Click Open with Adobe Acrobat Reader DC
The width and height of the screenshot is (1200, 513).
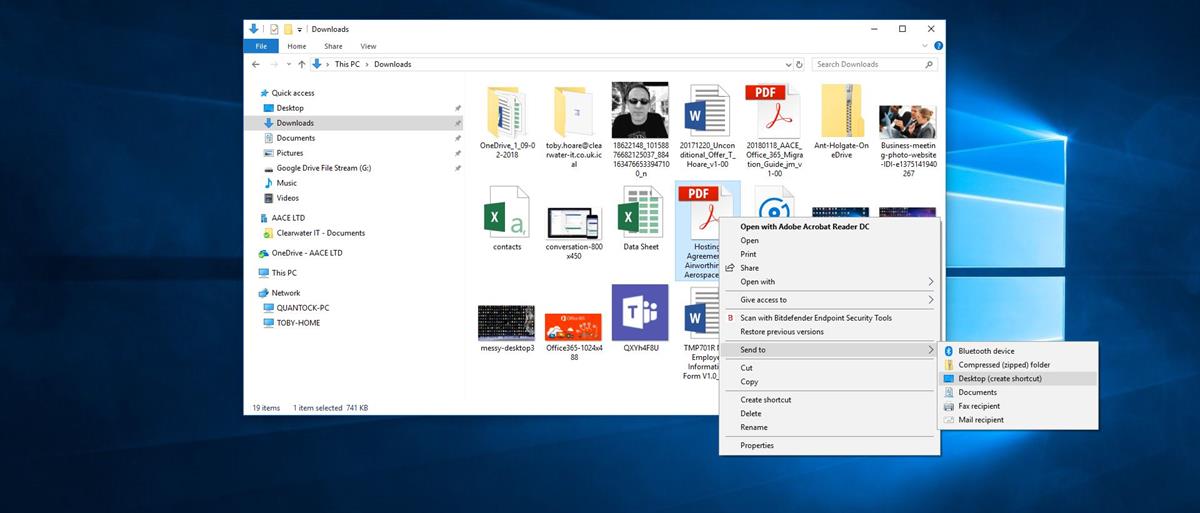(x=804, y=227)
